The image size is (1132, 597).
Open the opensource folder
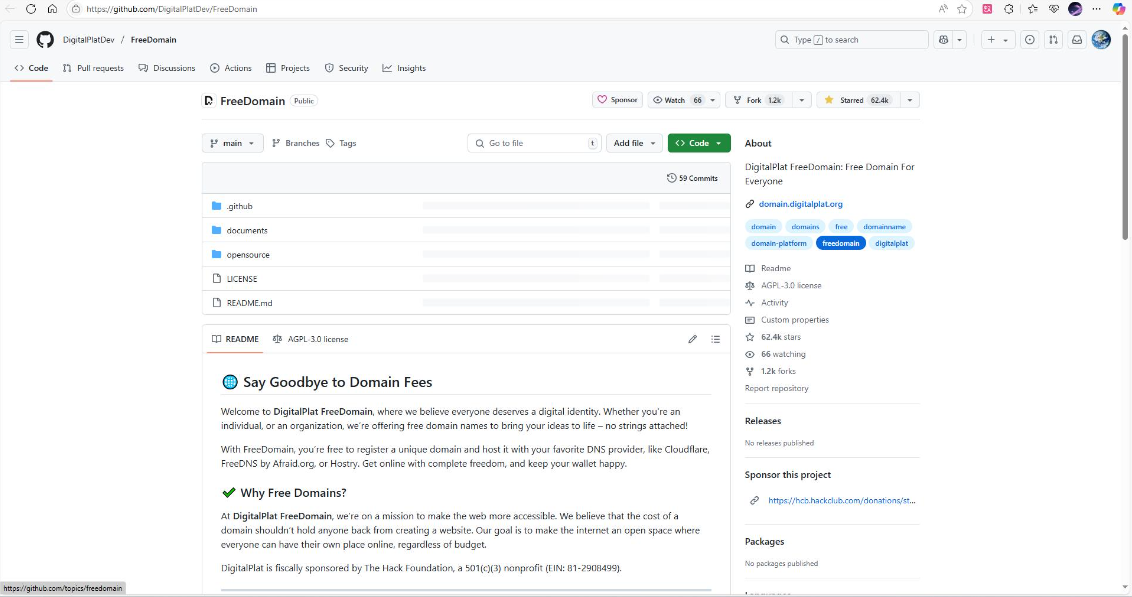(248, 255)
